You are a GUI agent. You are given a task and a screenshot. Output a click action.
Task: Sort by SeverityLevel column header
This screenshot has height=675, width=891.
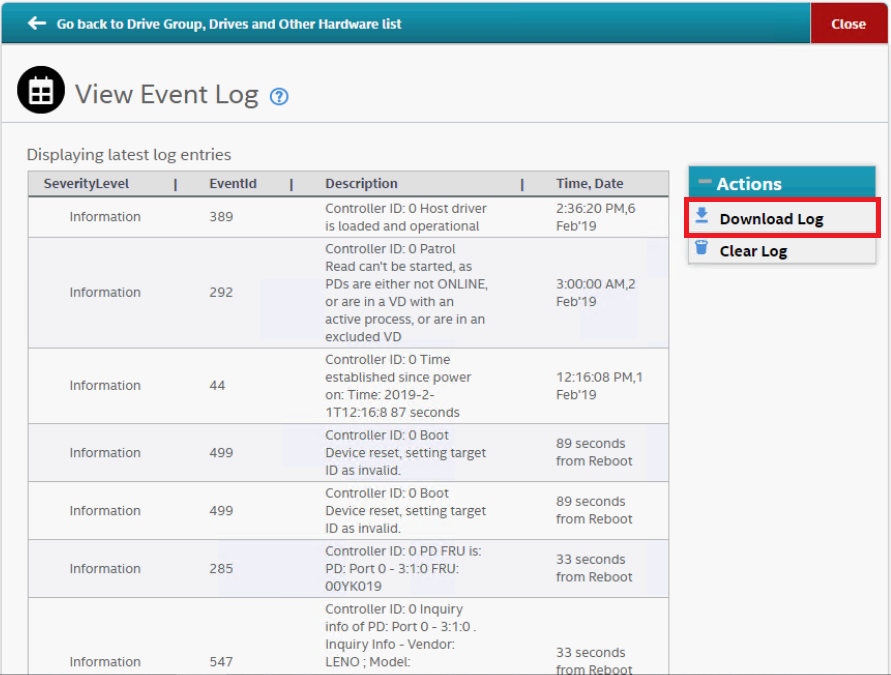(86, 184)
